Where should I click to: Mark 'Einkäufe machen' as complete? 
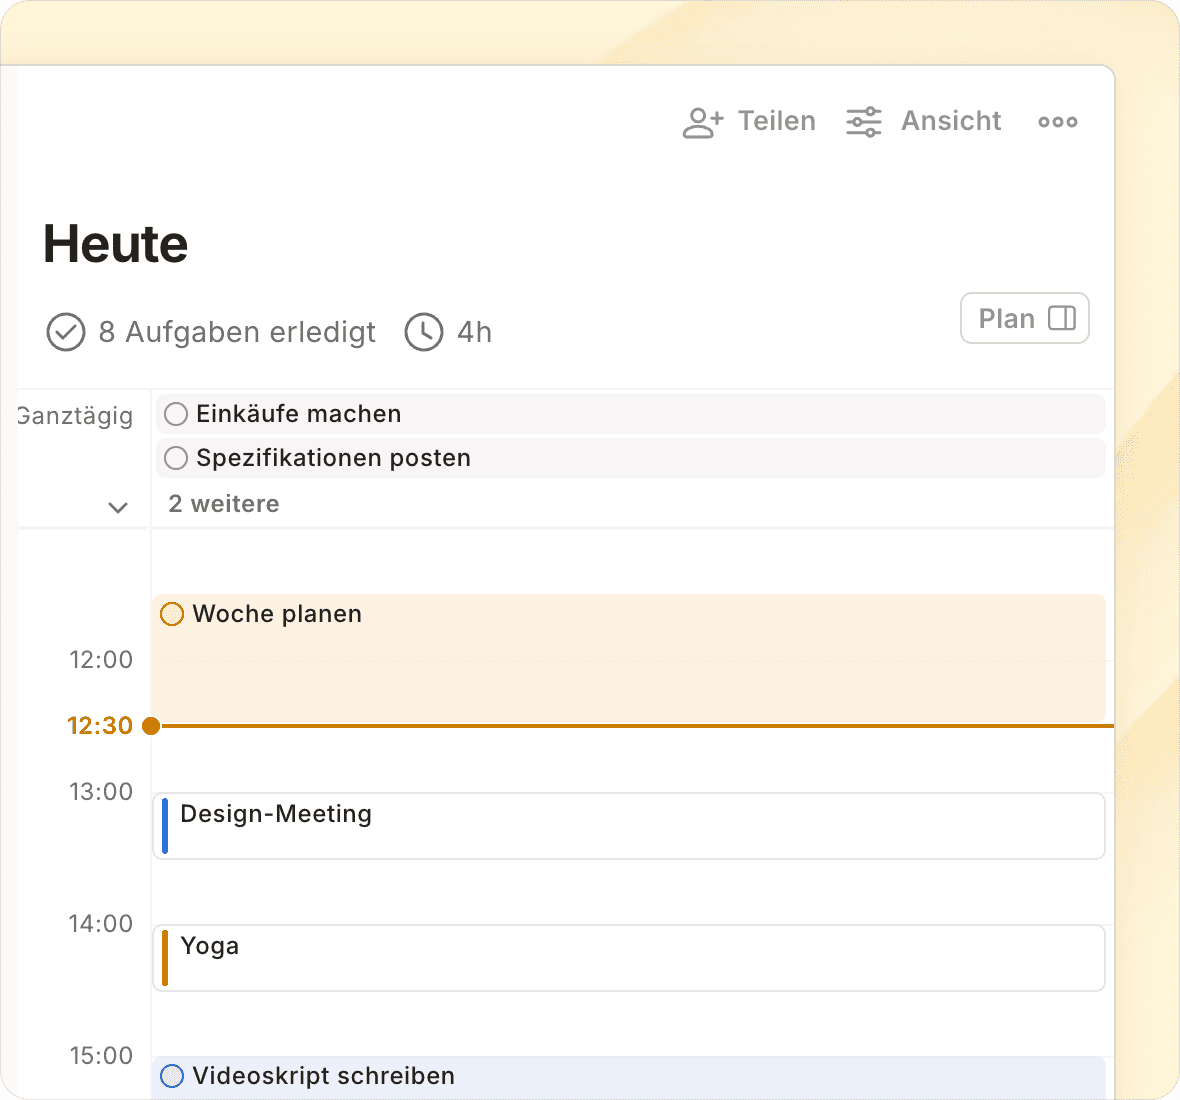[176, 414]
